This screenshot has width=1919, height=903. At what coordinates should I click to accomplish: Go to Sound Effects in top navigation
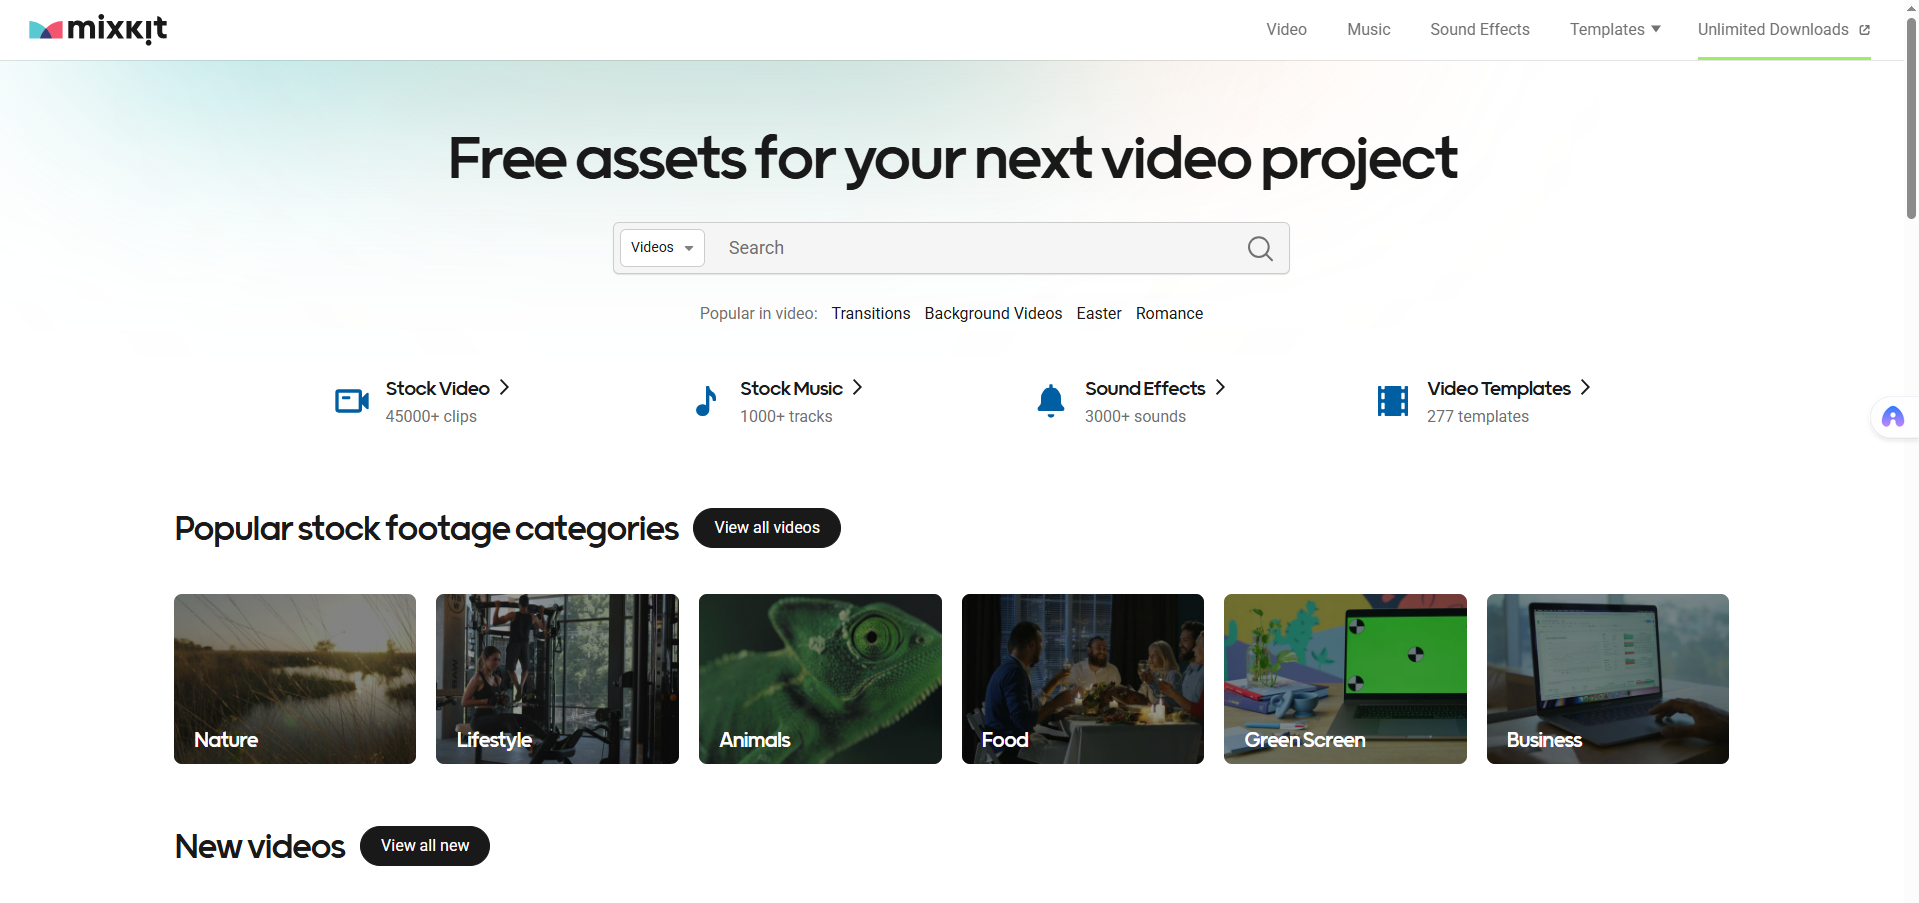(x=1479, y=30)
